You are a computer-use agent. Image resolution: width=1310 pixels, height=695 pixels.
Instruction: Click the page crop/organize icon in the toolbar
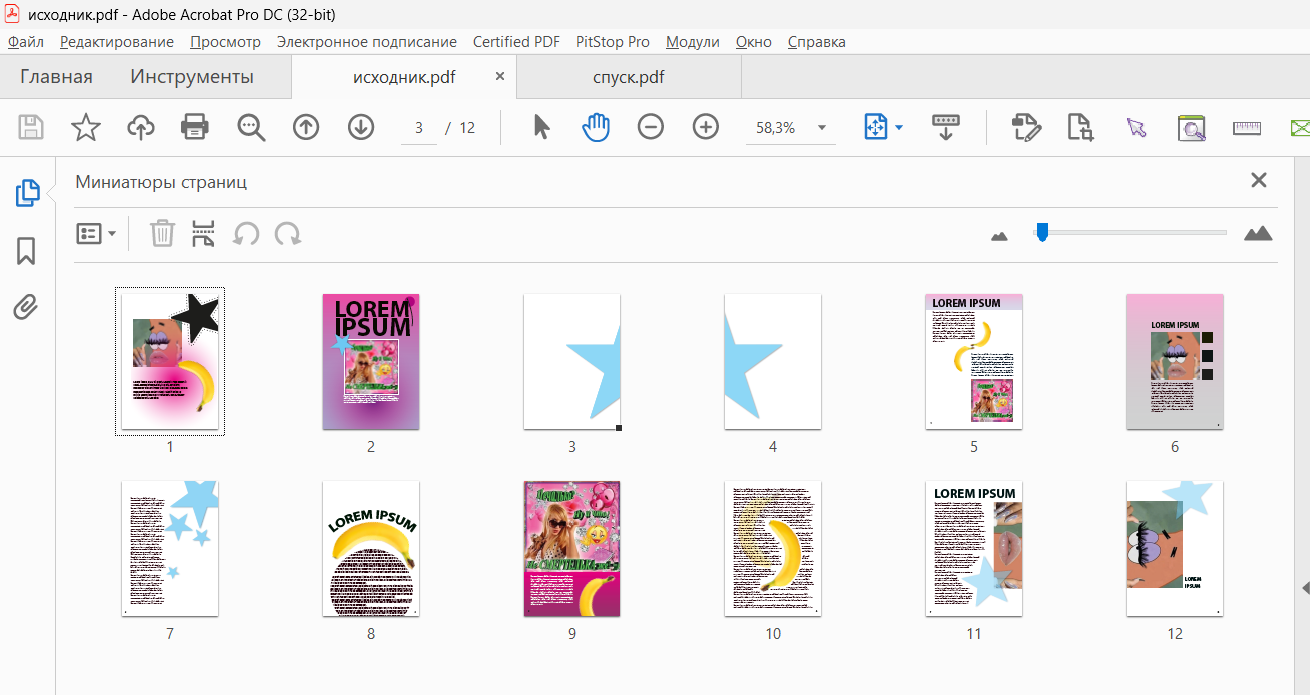[x=1081, y=127]
